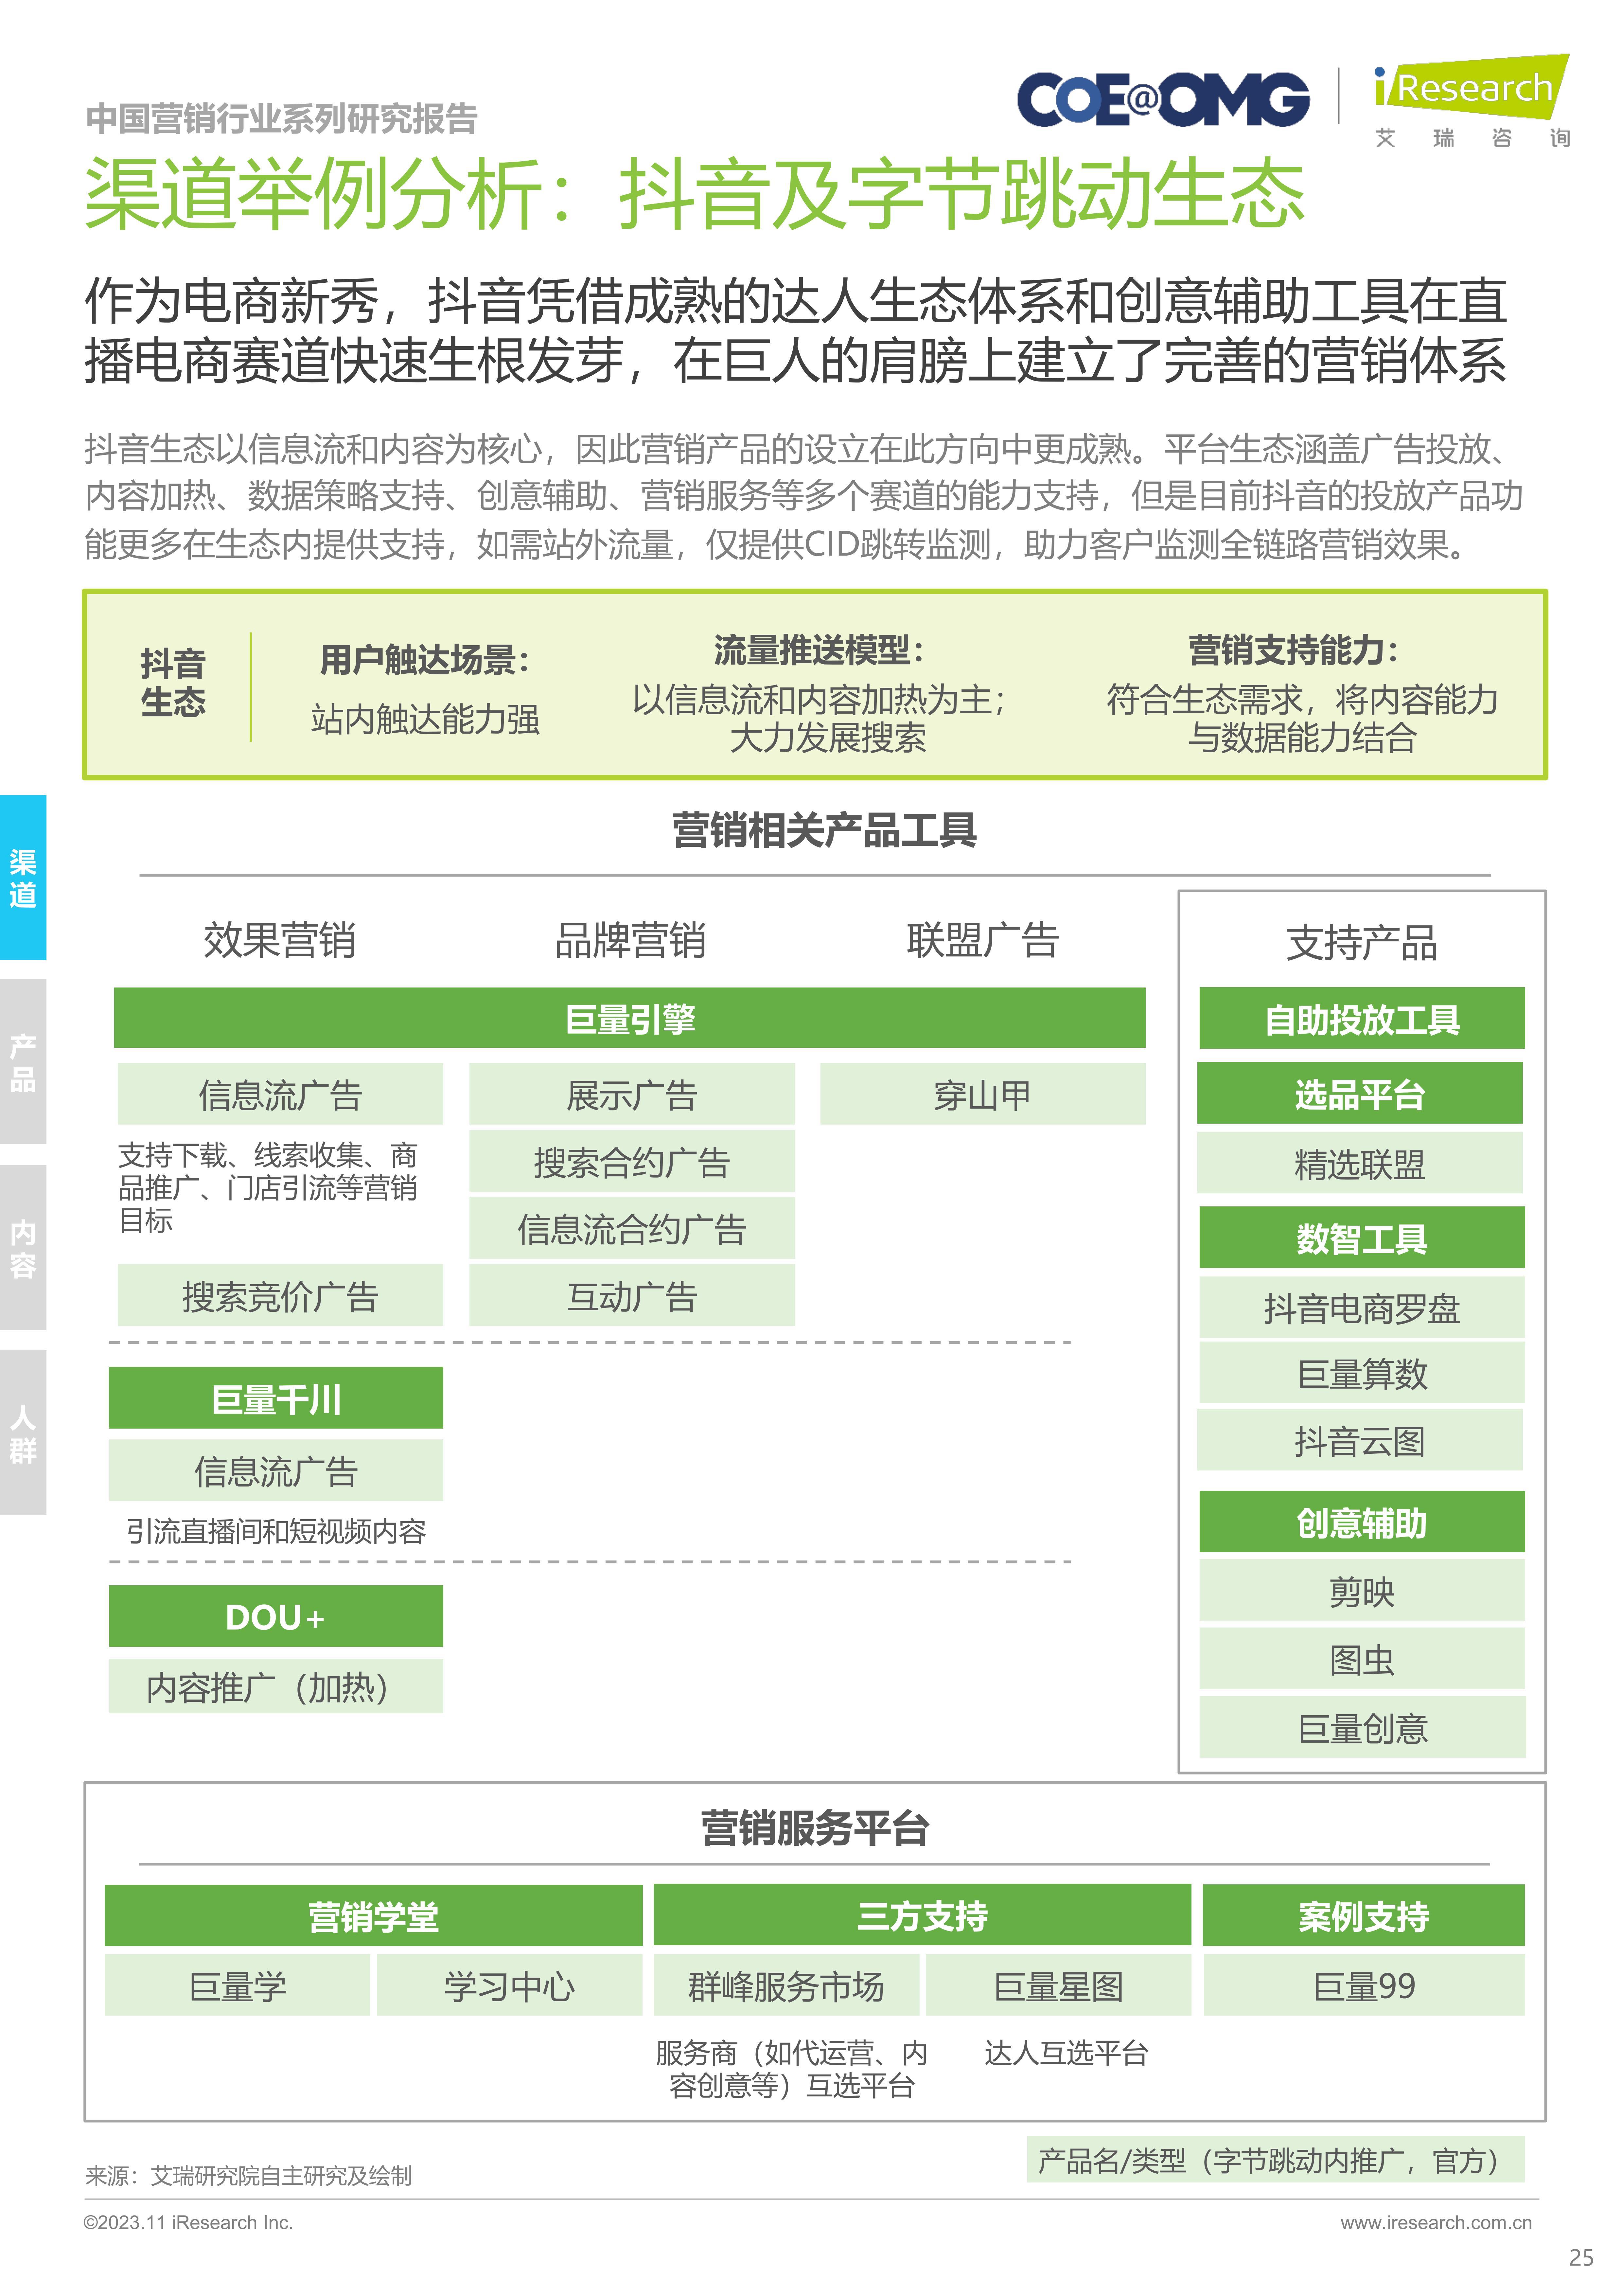This screenshot has height=2296, width=1622.
Task: Click the 巨量99 box
Action: pyautogui.click(x=1364, y=1985)
